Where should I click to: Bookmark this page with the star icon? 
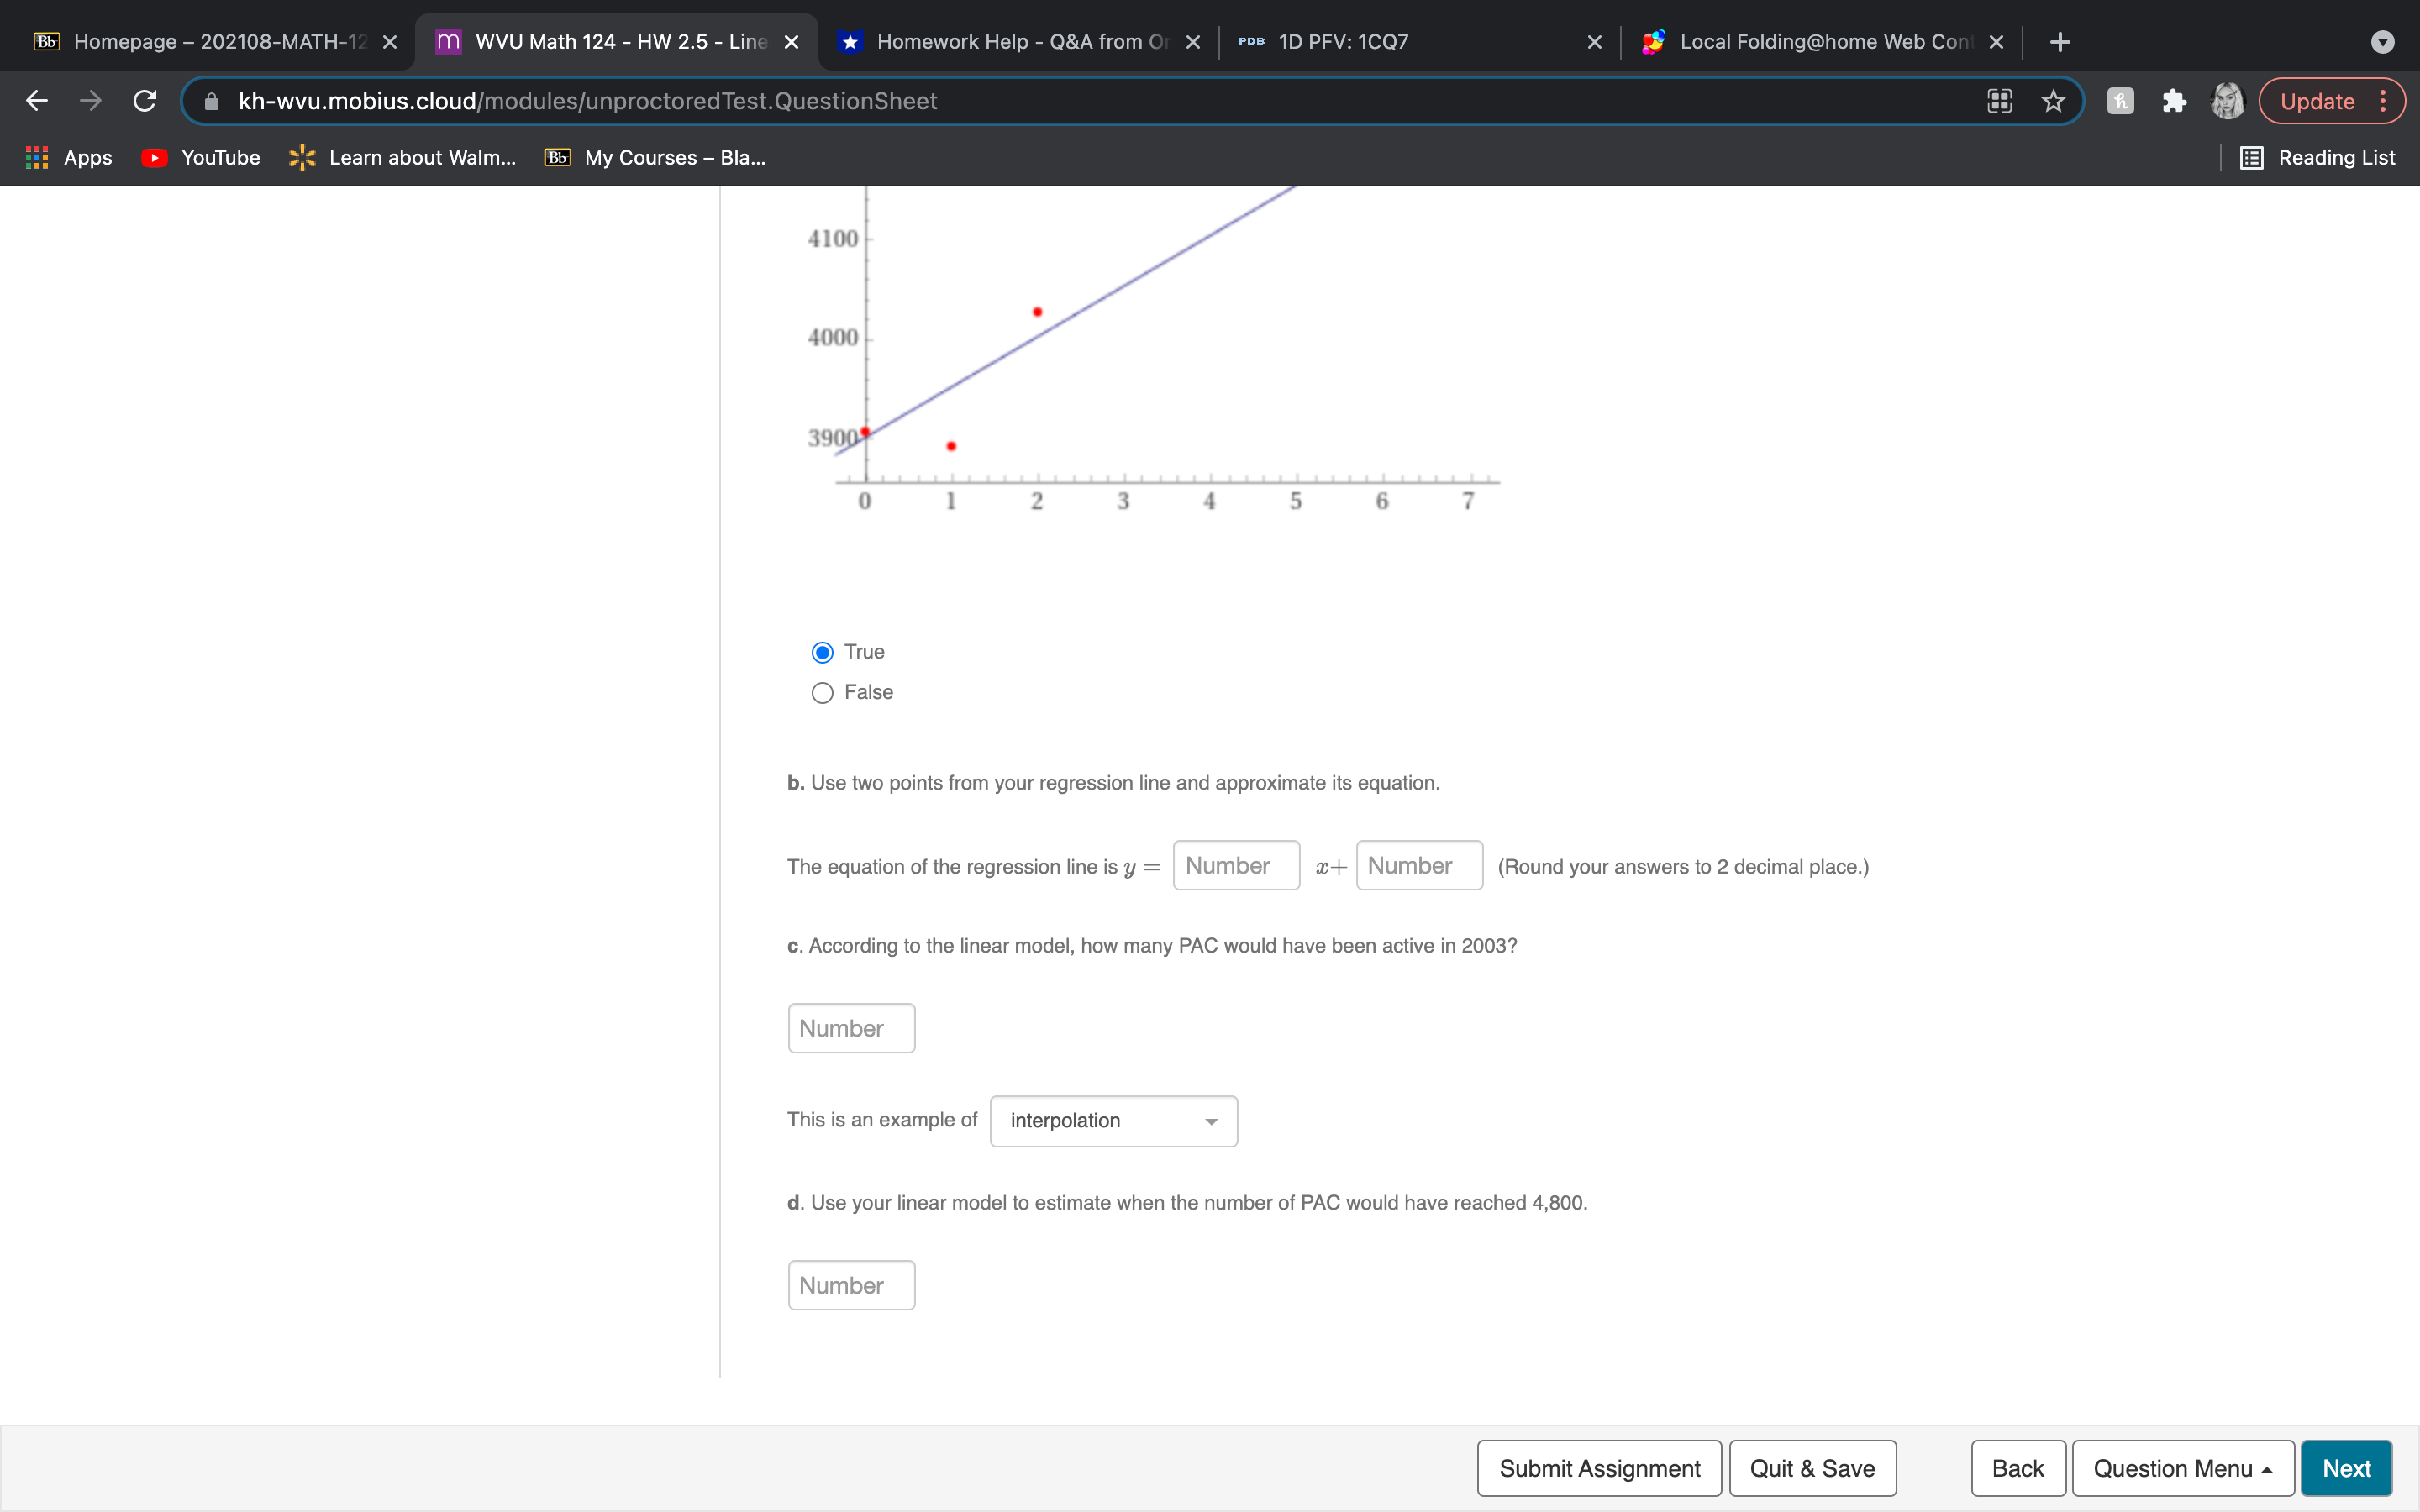pos(2053,100)
